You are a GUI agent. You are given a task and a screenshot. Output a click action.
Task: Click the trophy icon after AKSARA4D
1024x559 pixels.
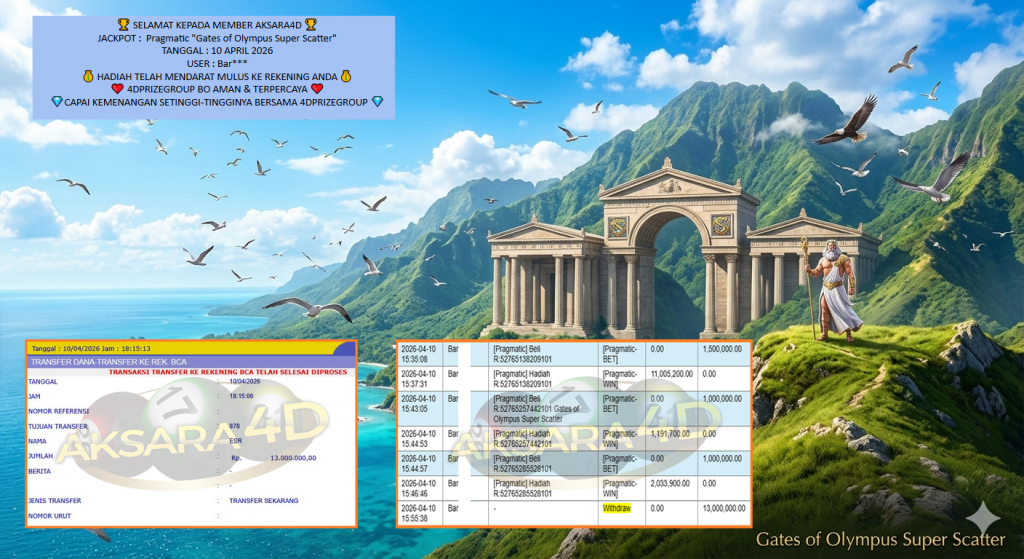point(311,25)
